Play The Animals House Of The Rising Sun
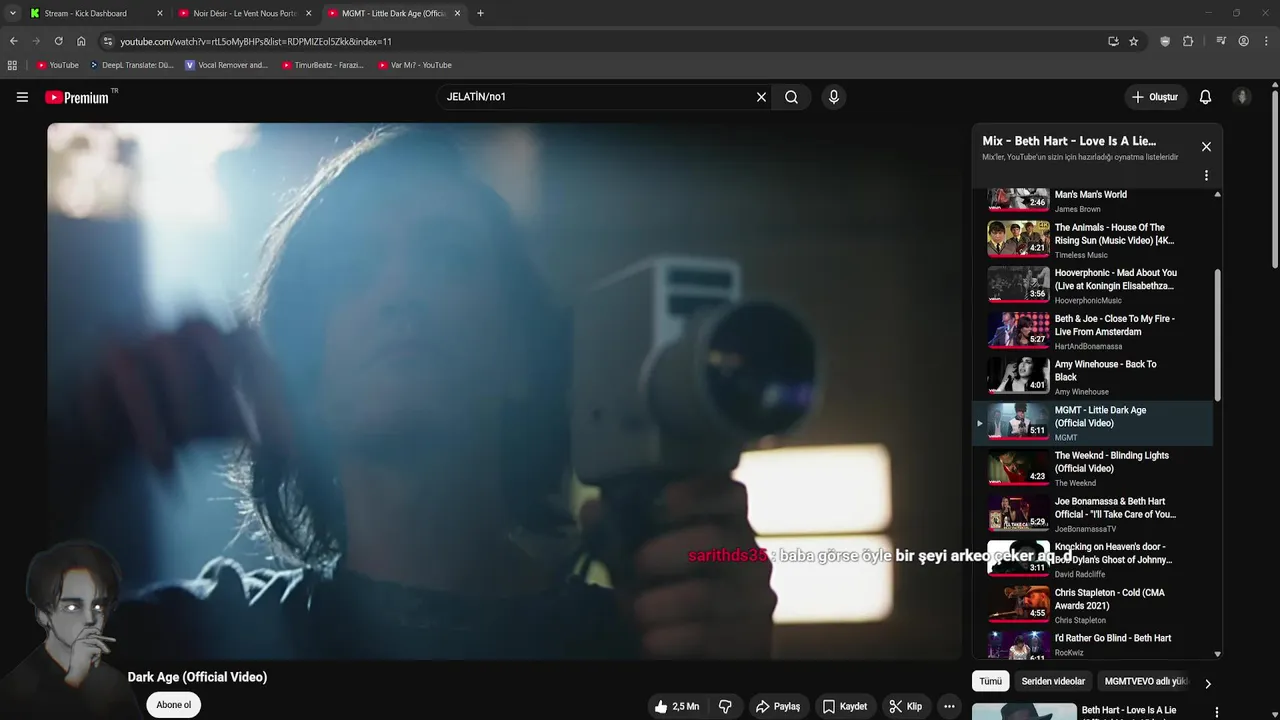The width and height of the screenshot is (1280, 720). point(1093,240)
